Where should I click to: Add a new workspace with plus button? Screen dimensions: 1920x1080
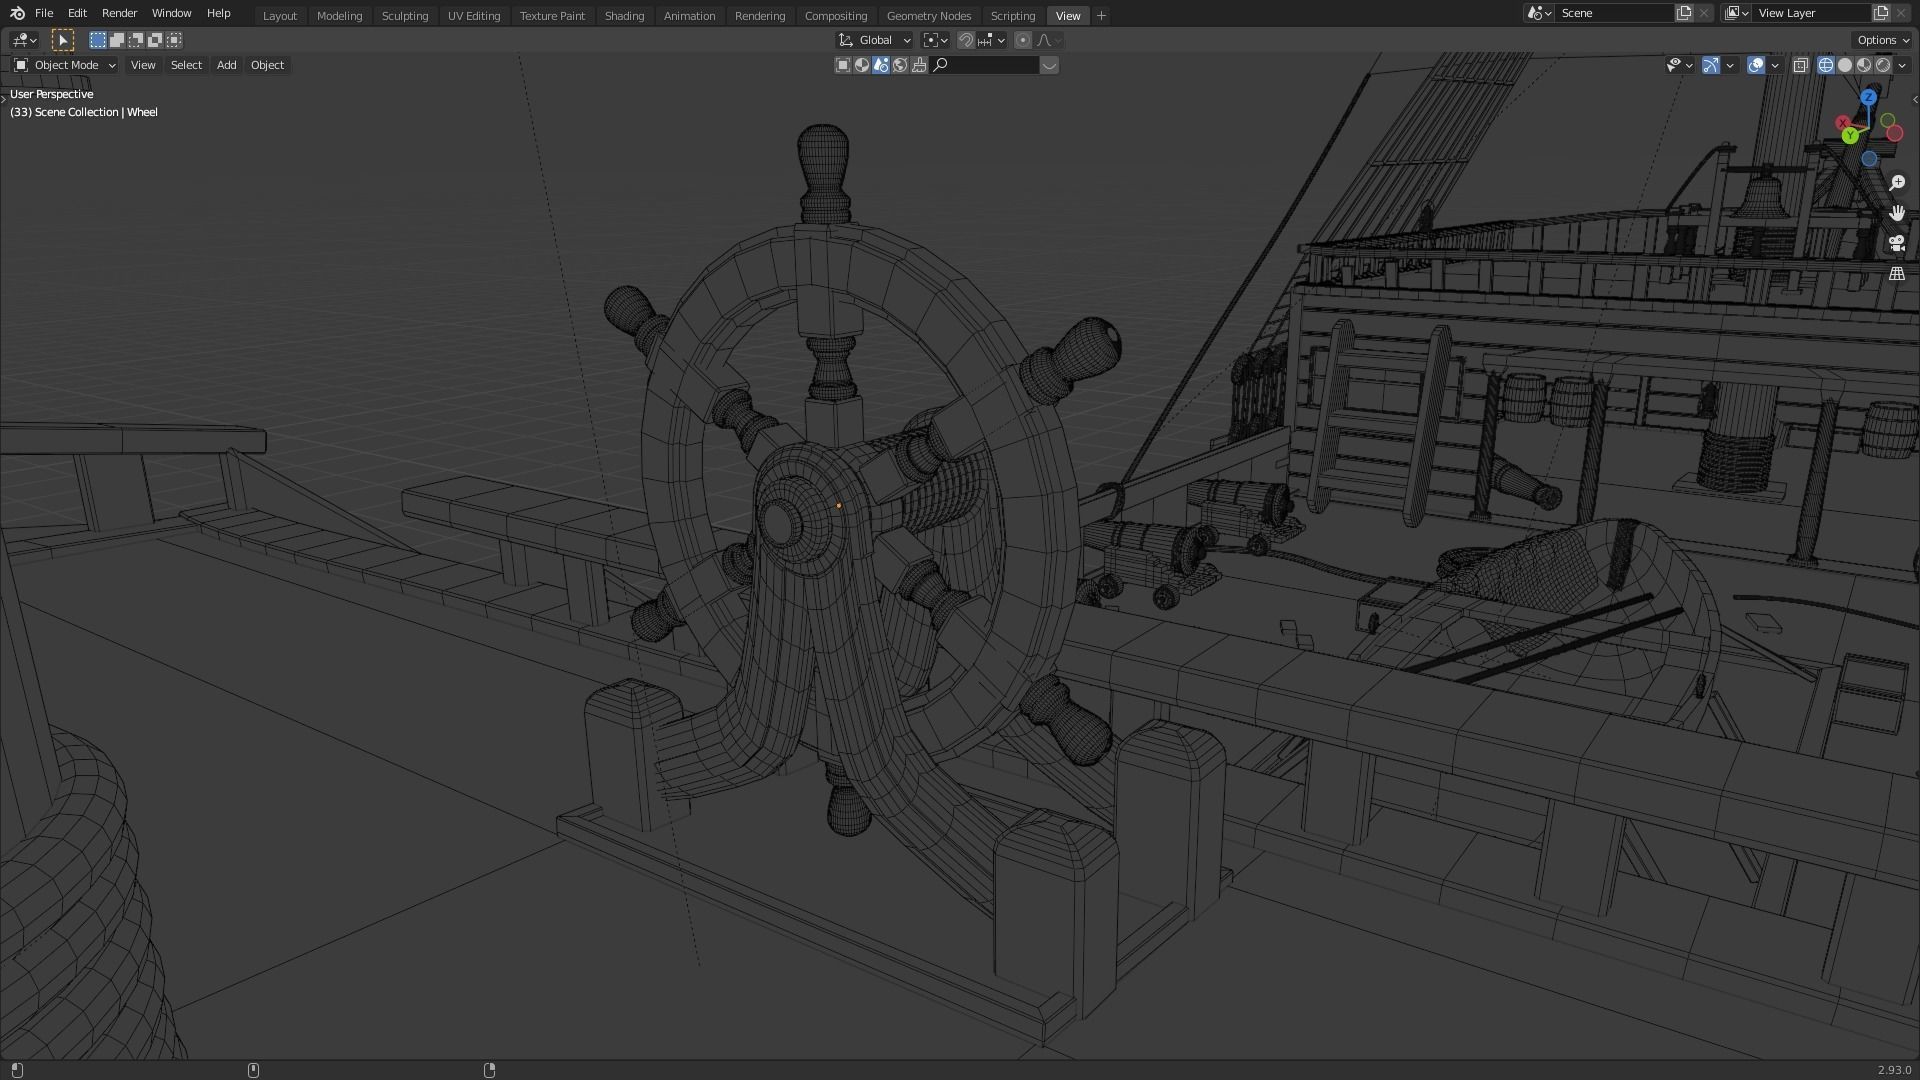[x=1101, y=15]
